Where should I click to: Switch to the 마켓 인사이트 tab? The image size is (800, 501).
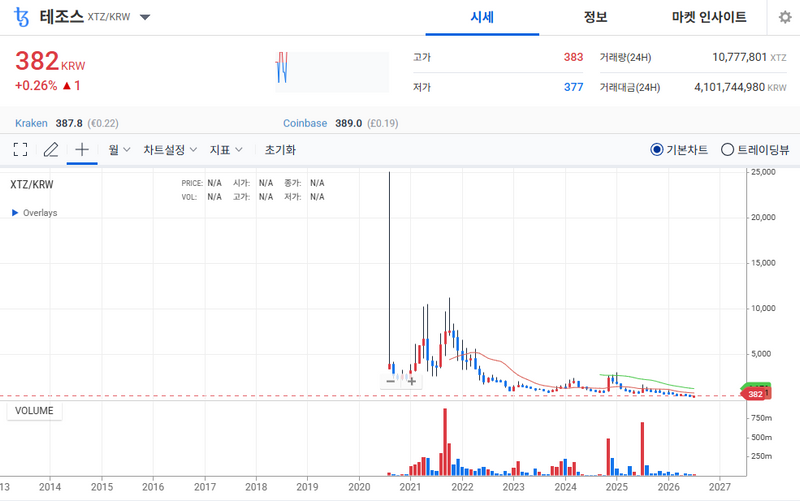[x=709, y=17]
